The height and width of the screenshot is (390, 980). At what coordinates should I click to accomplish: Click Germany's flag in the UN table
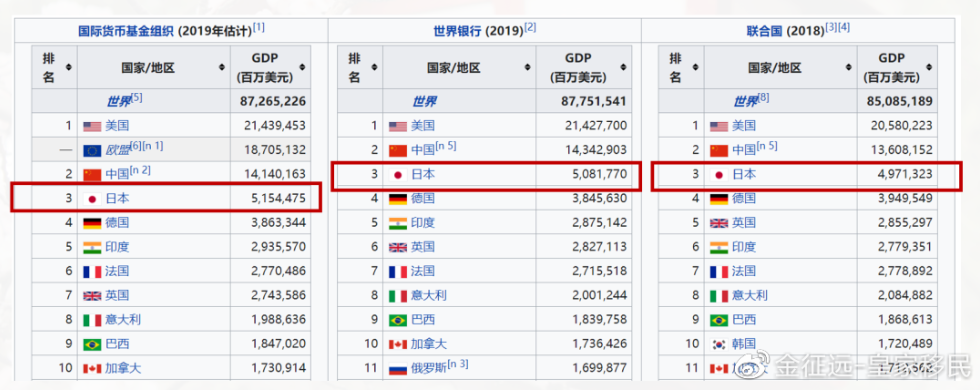point(719,199)
